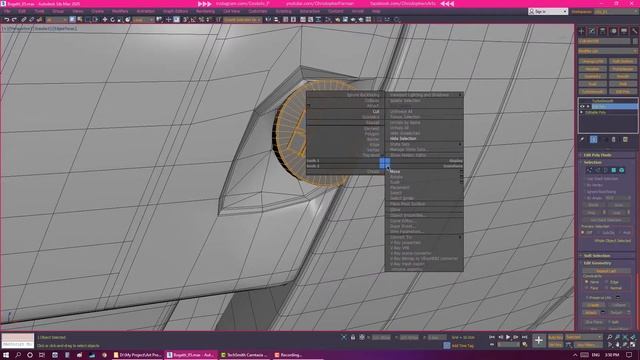Click the object name input field

click(x=604, y=41)
